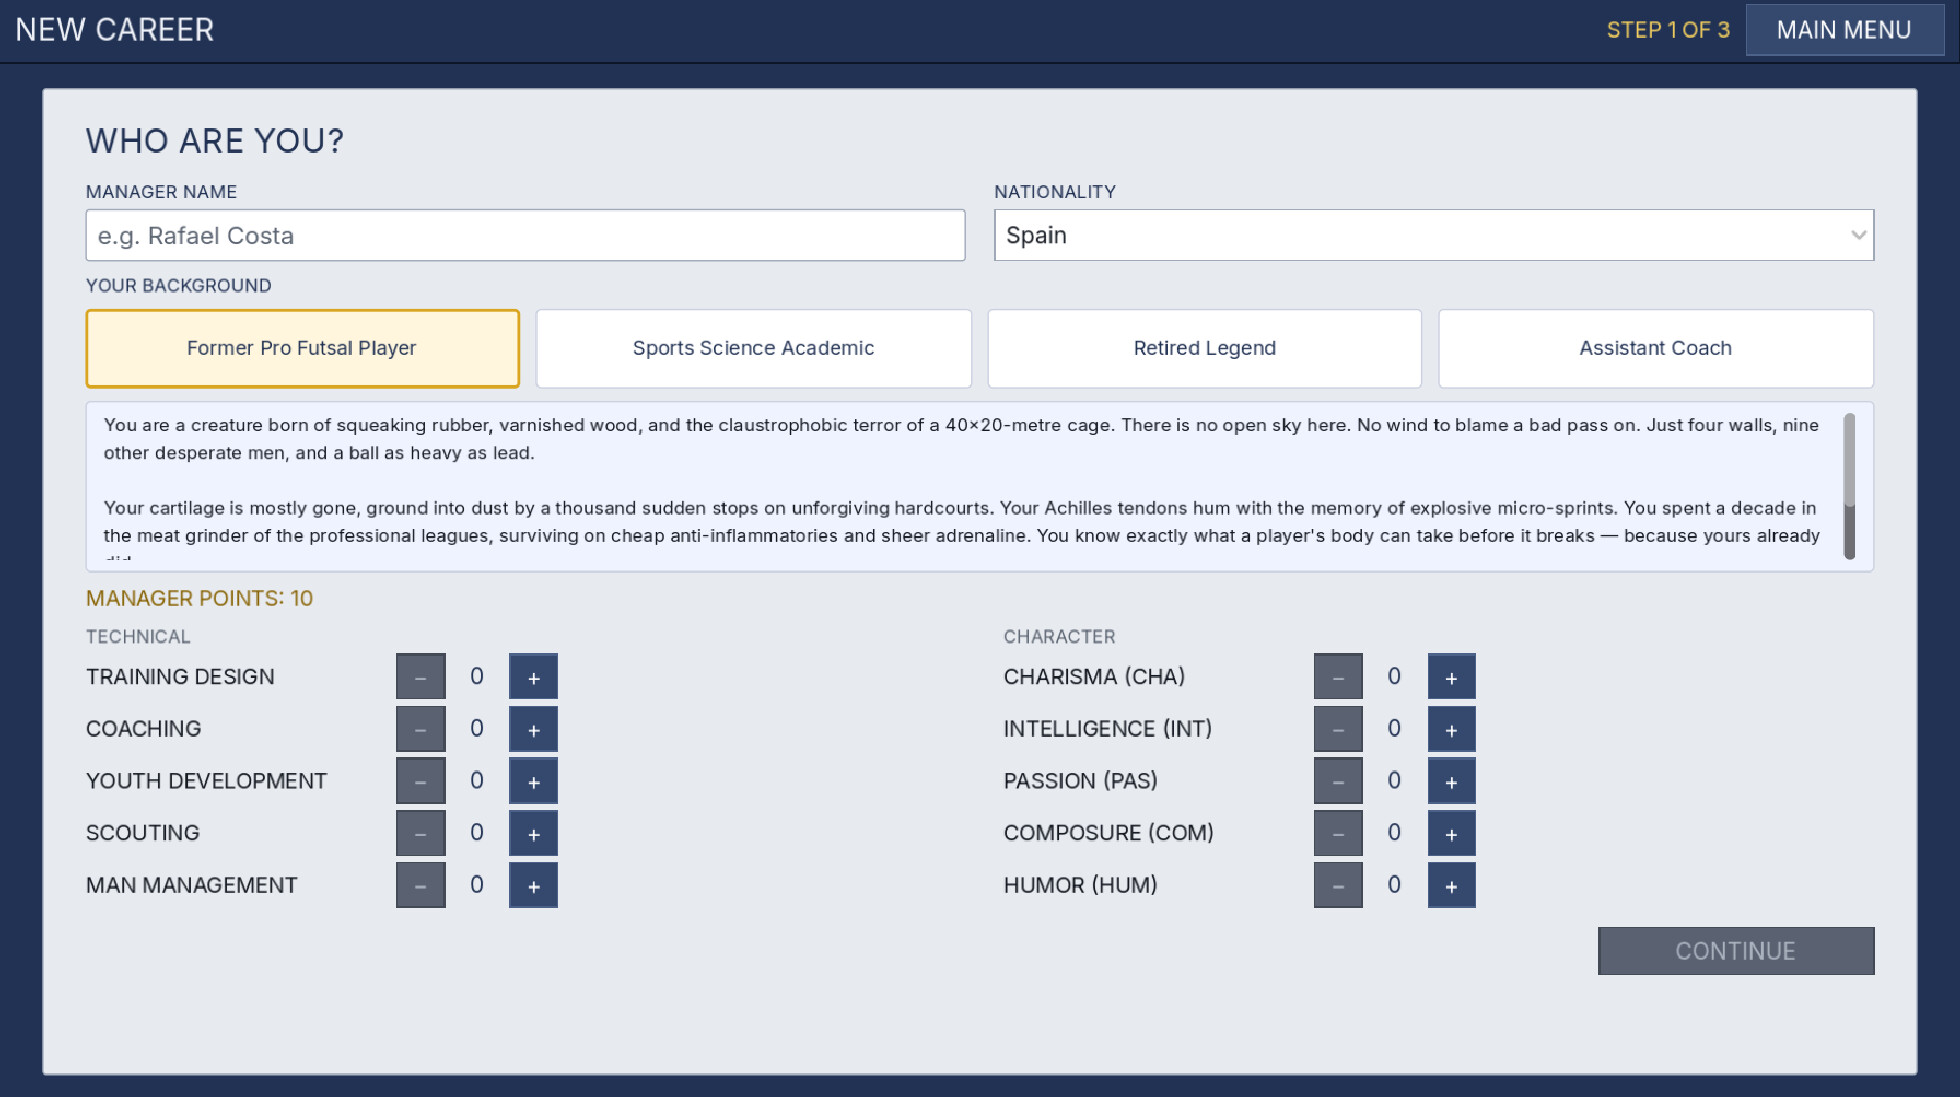The height and width of the screenshot is (1097, 1960).
Task: Click the Manager Points: 10 label
Action: click(199, 598)
